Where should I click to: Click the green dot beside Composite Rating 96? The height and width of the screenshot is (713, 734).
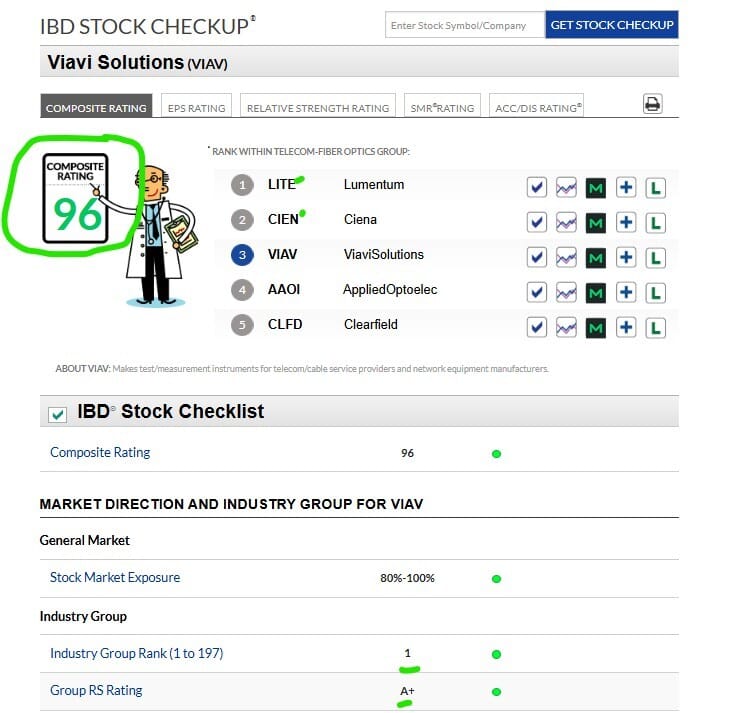[496, 454]
